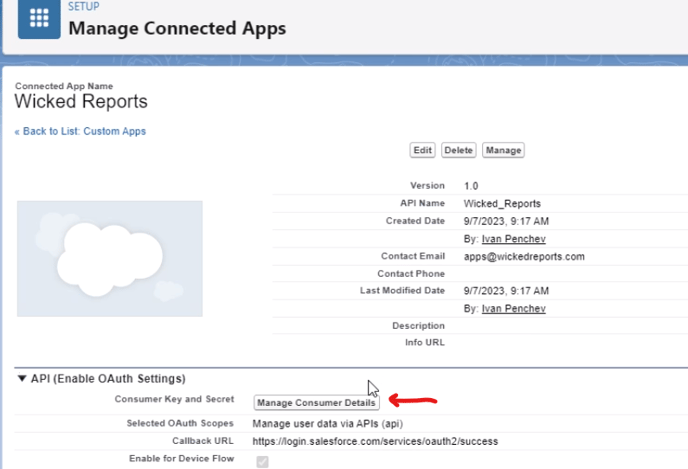The image size is (688, 469).
Task: Select the API Name value Wicked_Reports
Action: pos(502,204)
